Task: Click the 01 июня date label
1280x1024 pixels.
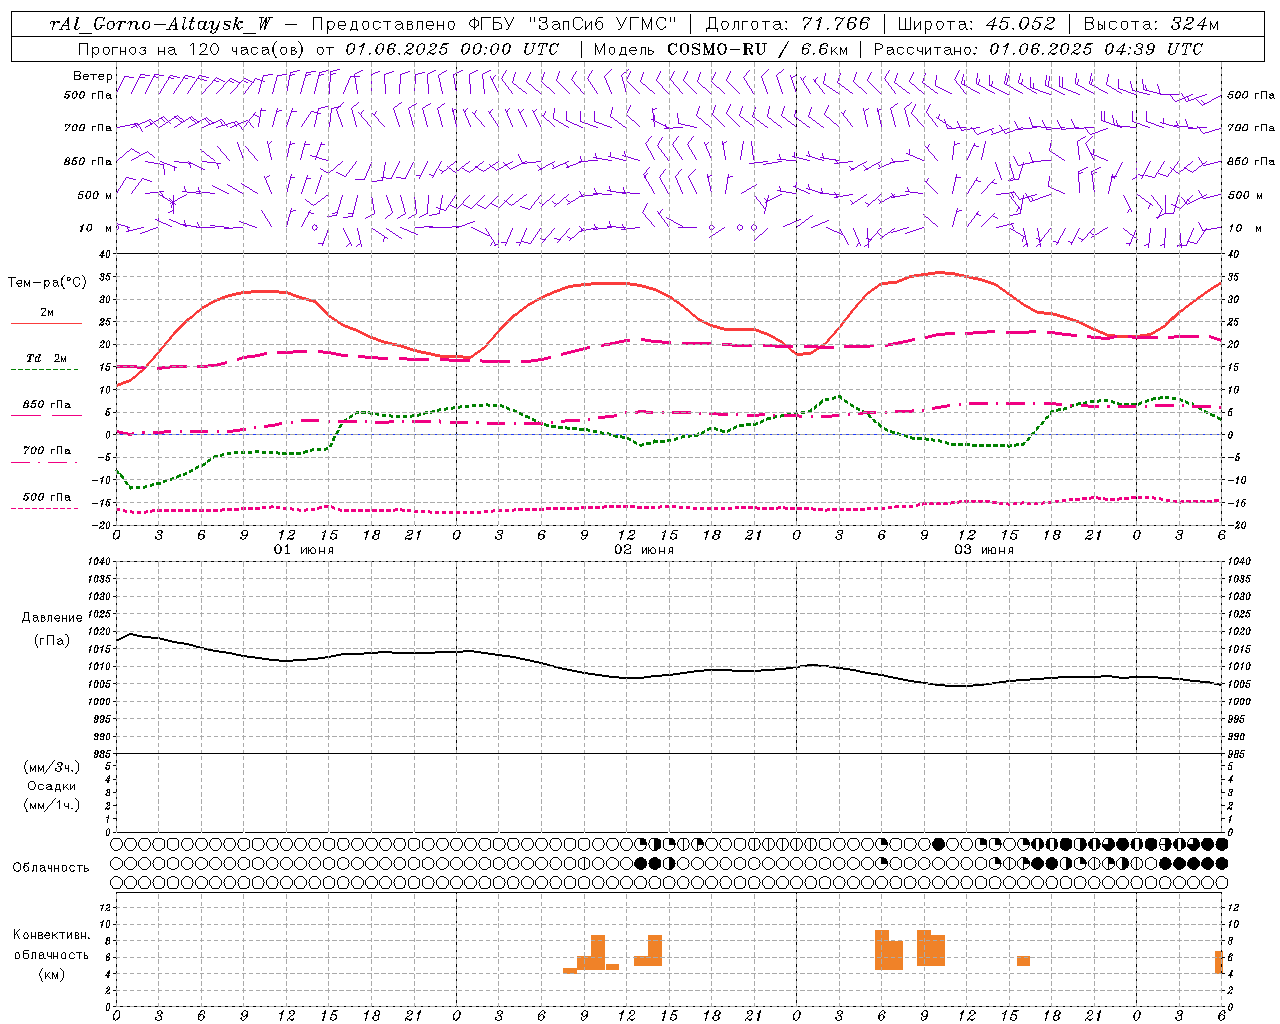Action: click(x=304, y=550)
